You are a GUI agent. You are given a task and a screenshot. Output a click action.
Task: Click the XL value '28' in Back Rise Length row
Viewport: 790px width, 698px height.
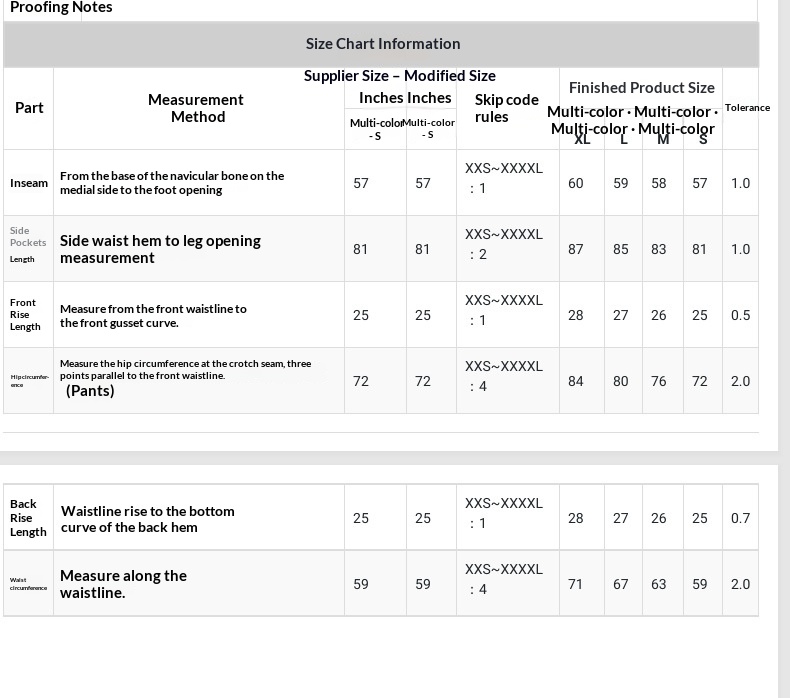click(x=575, y=518)
